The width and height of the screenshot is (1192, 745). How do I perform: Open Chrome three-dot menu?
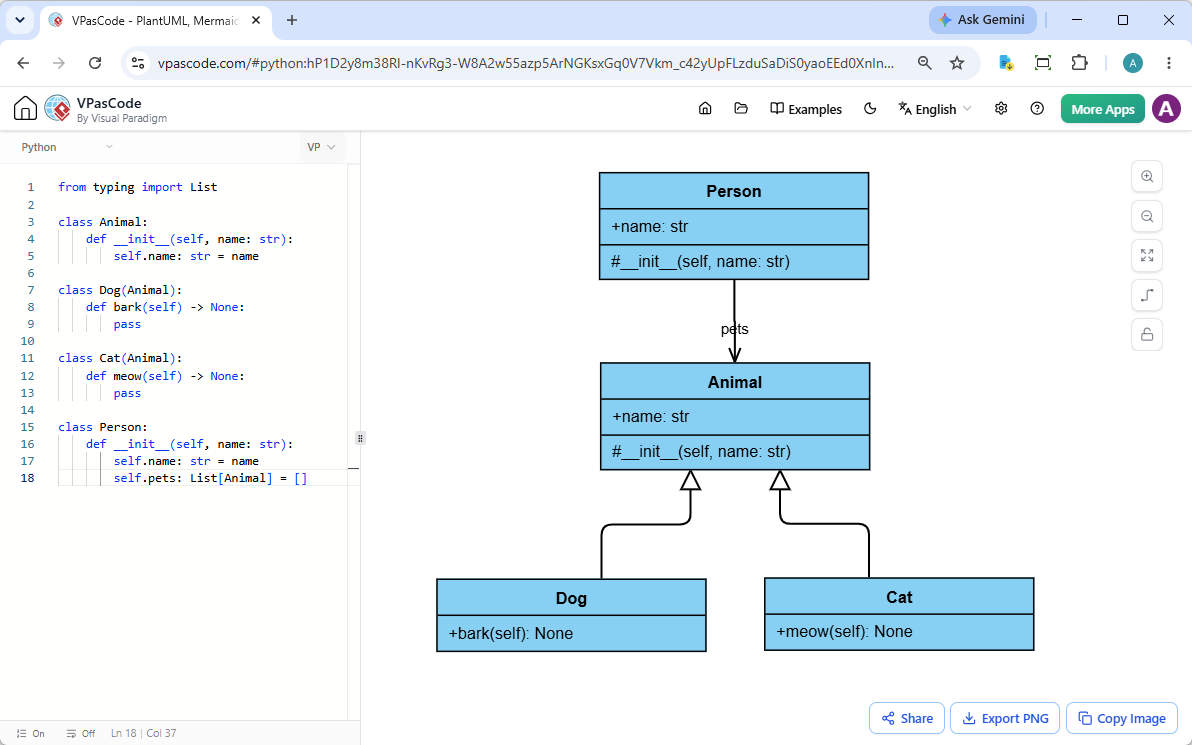coord(1169,63)
